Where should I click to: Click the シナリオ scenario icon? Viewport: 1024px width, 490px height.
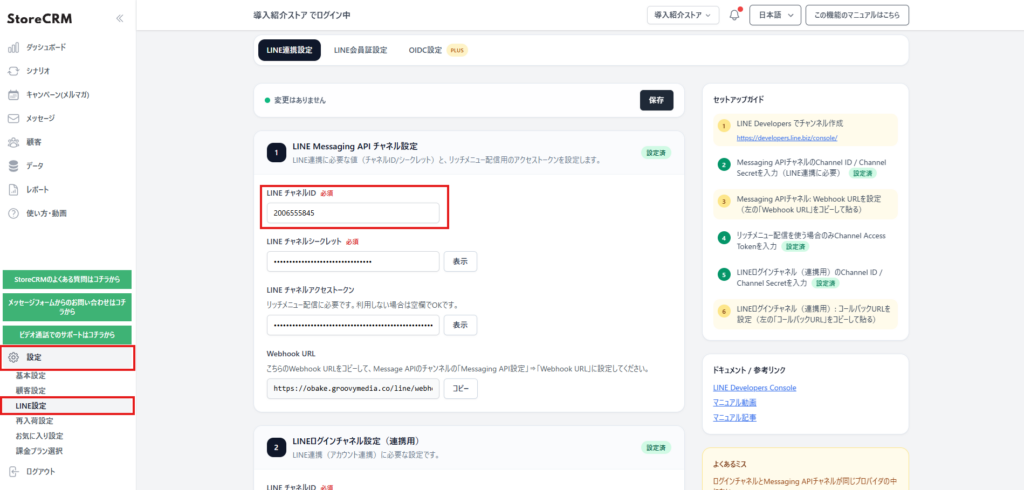13,71
